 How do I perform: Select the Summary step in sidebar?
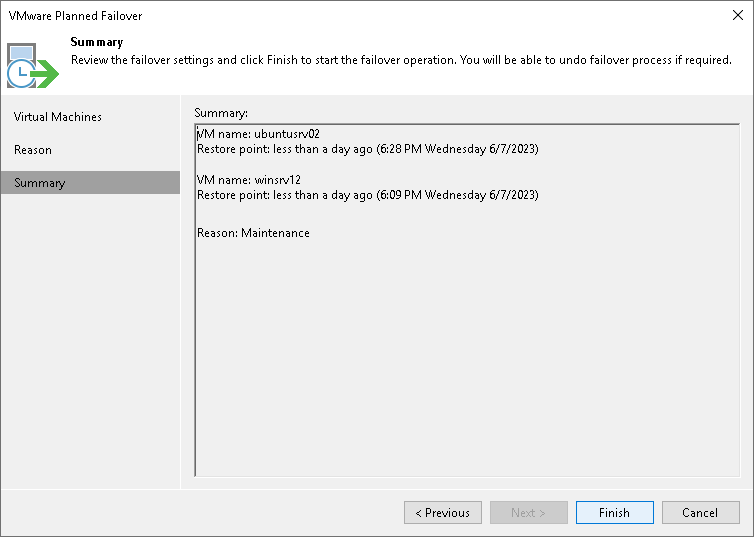point(90,183)
